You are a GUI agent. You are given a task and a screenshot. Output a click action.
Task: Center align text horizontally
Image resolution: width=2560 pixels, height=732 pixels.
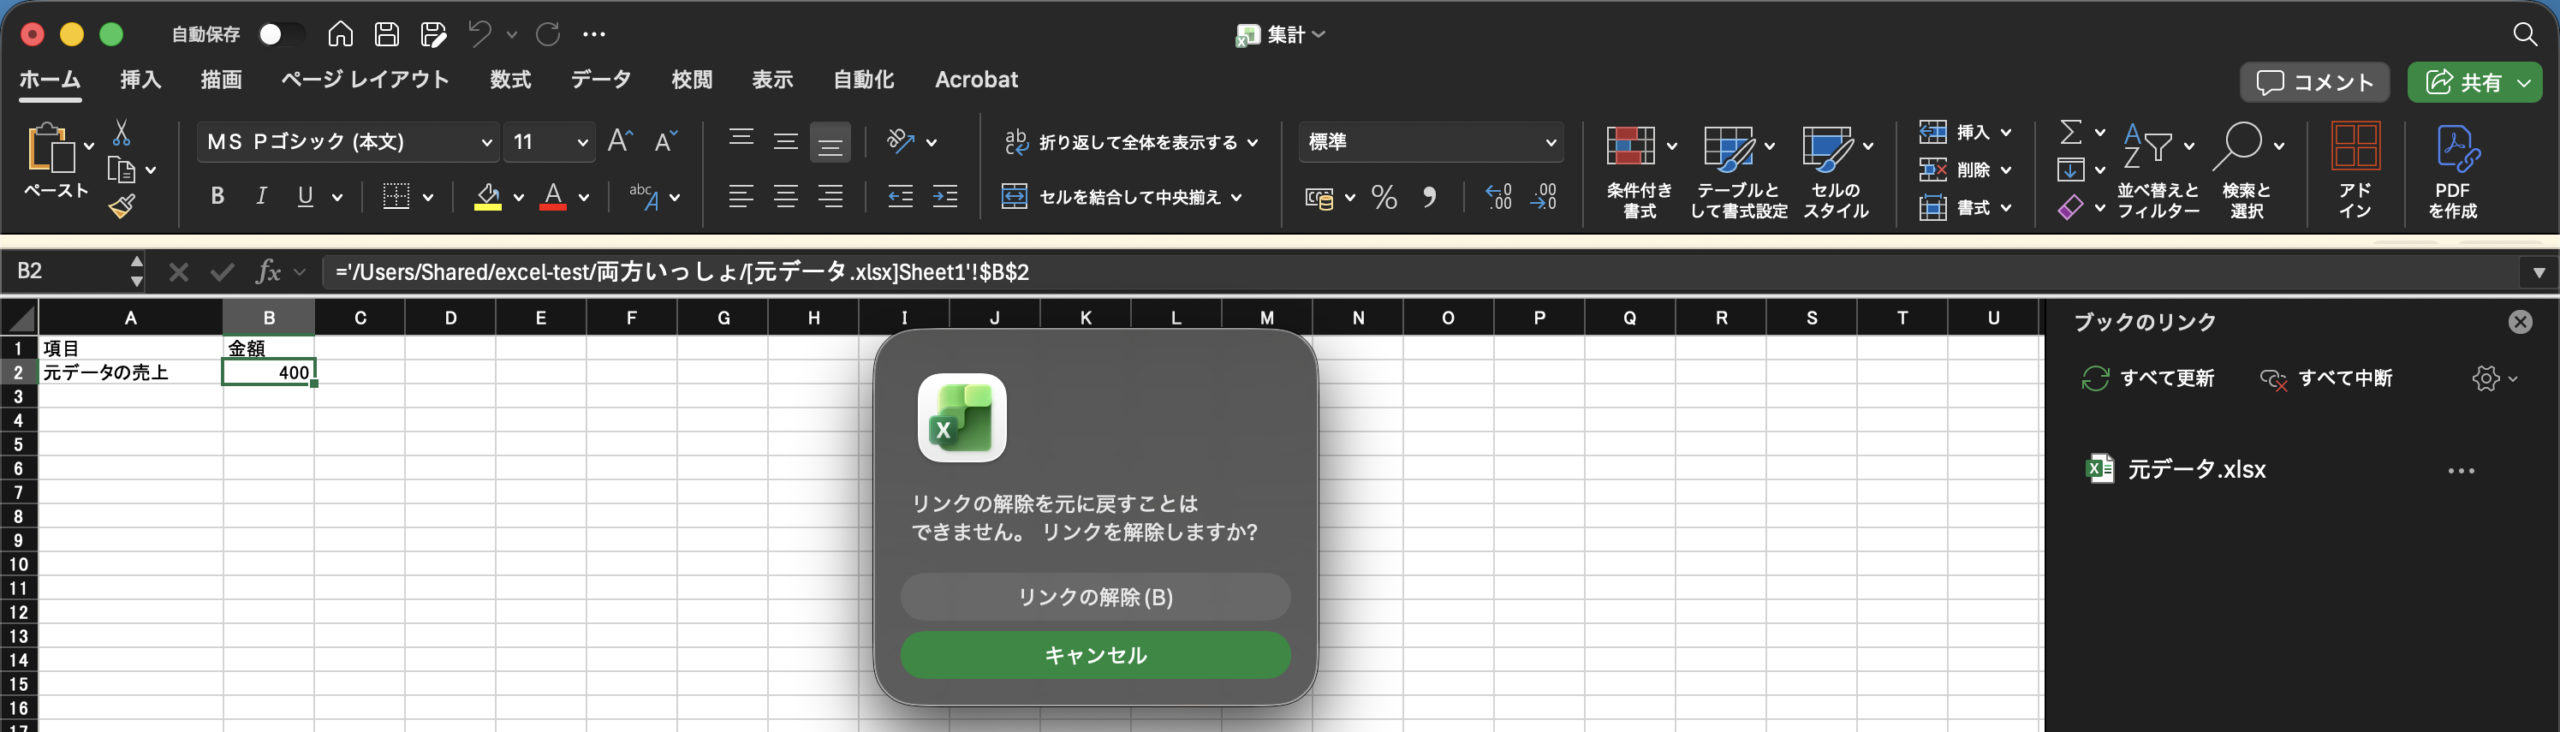(x=786, y=197)
